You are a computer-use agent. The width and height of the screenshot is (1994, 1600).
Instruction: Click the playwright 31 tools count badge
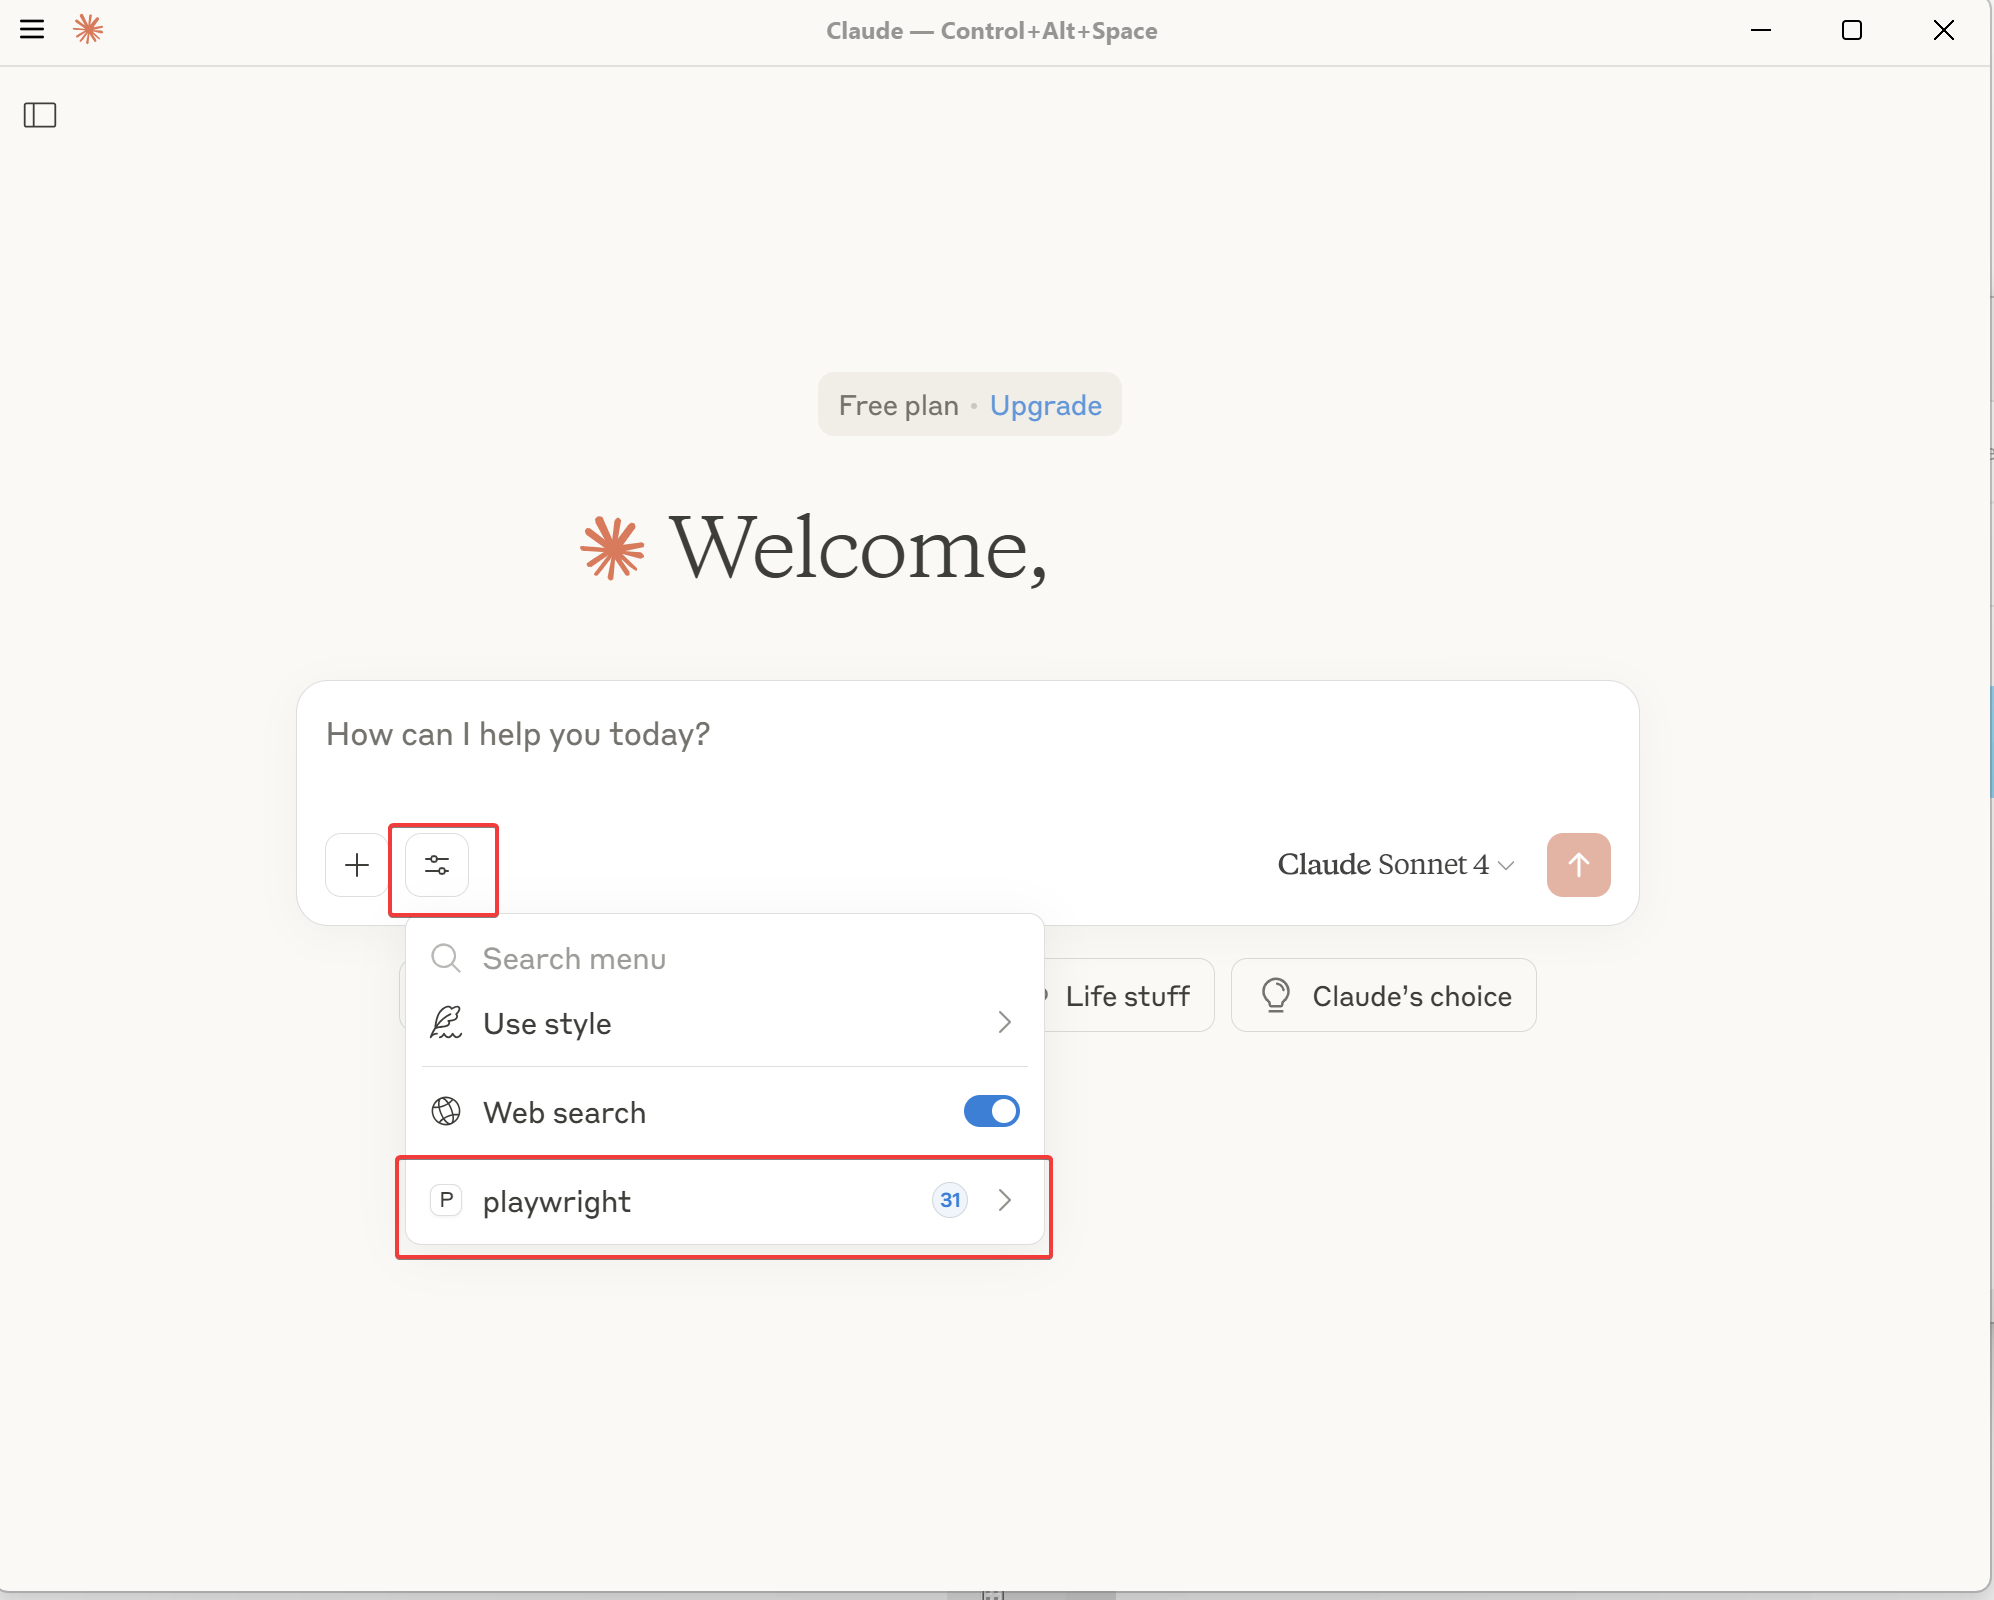click(x=950, y=1200)
